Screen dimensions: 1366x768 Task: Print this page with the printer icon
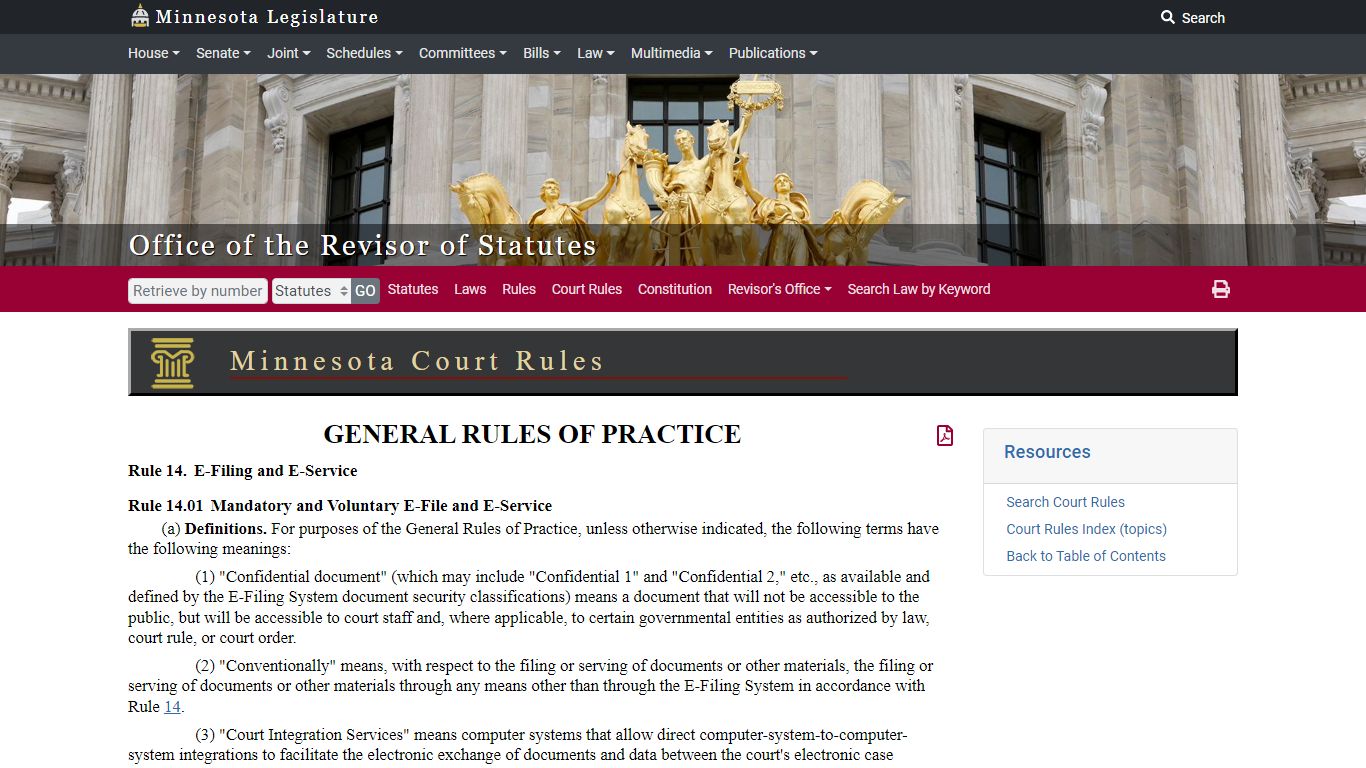click(x=1220, y=289)
